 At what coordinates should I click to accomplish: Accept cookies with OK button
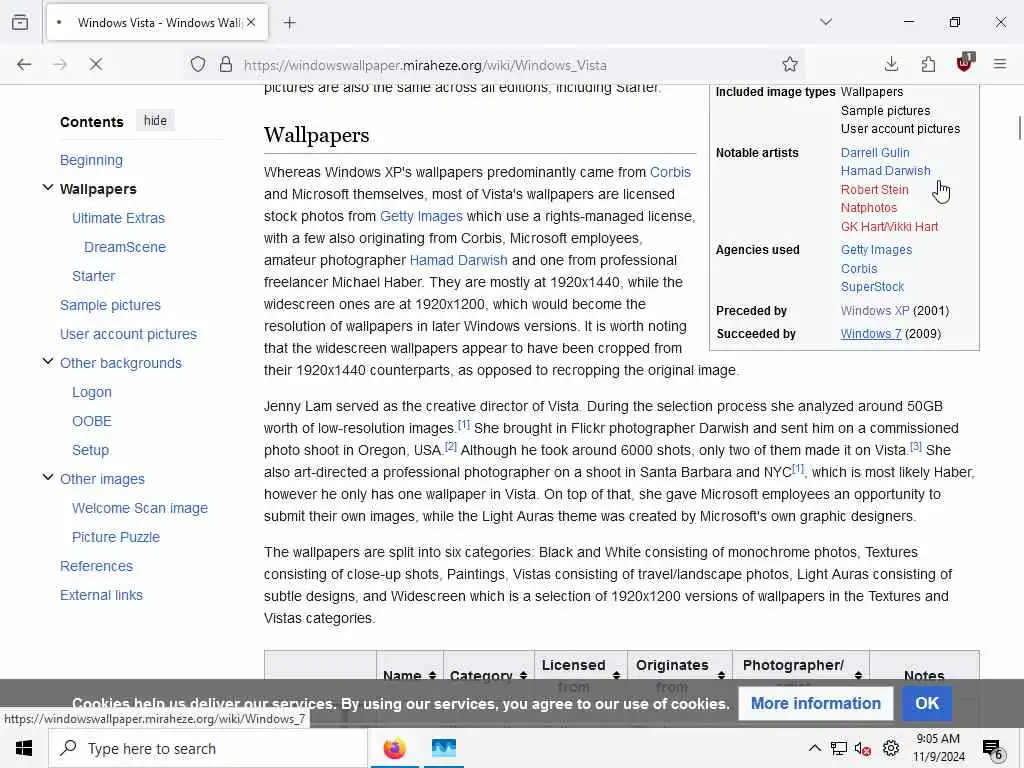[927, 703]
